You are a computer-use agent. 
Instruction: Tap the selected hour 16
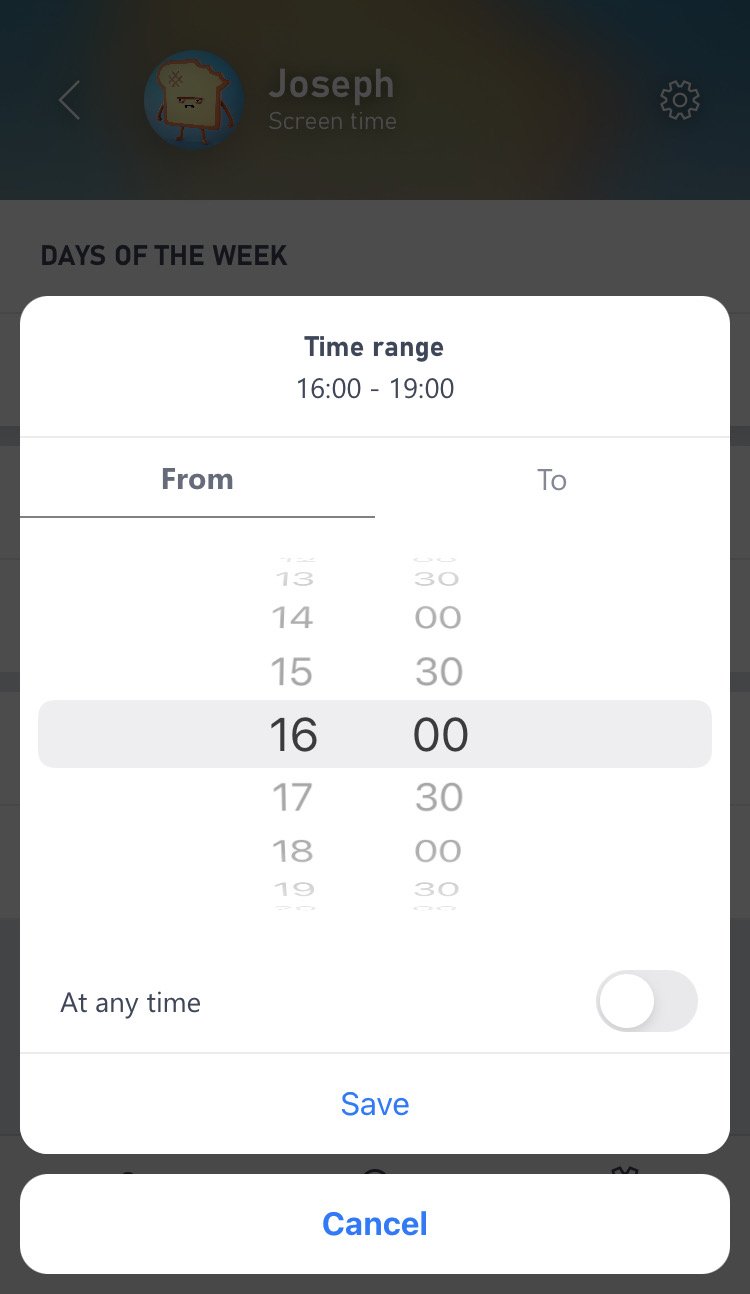tap(293, 735)
